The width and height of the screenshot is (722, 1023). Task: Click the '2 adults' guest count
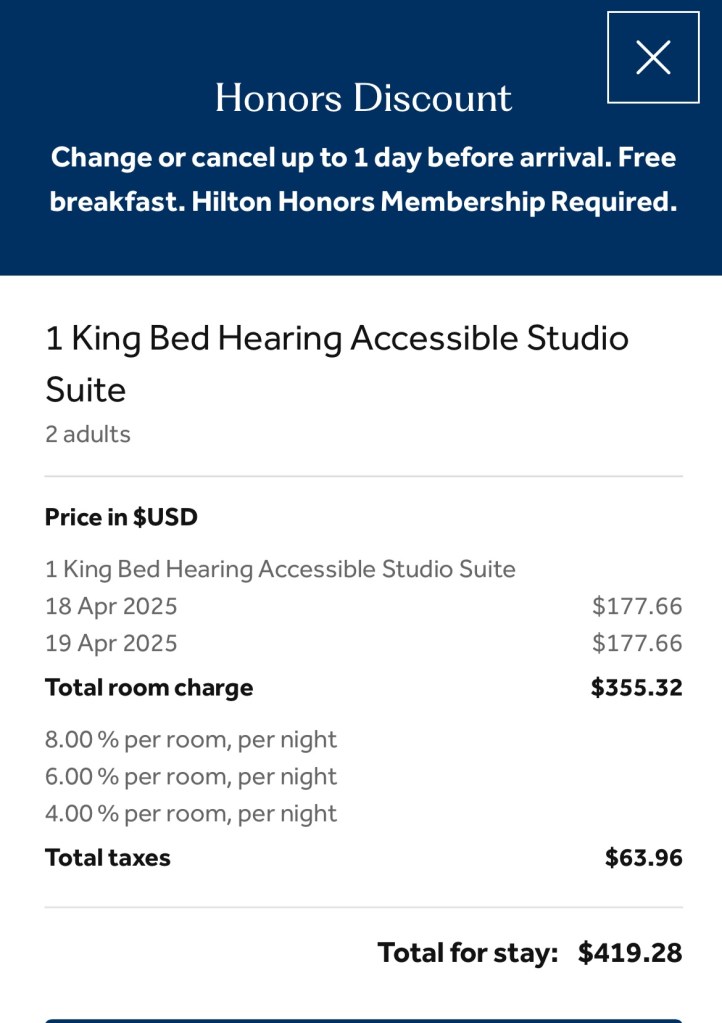tap(88, 434)
